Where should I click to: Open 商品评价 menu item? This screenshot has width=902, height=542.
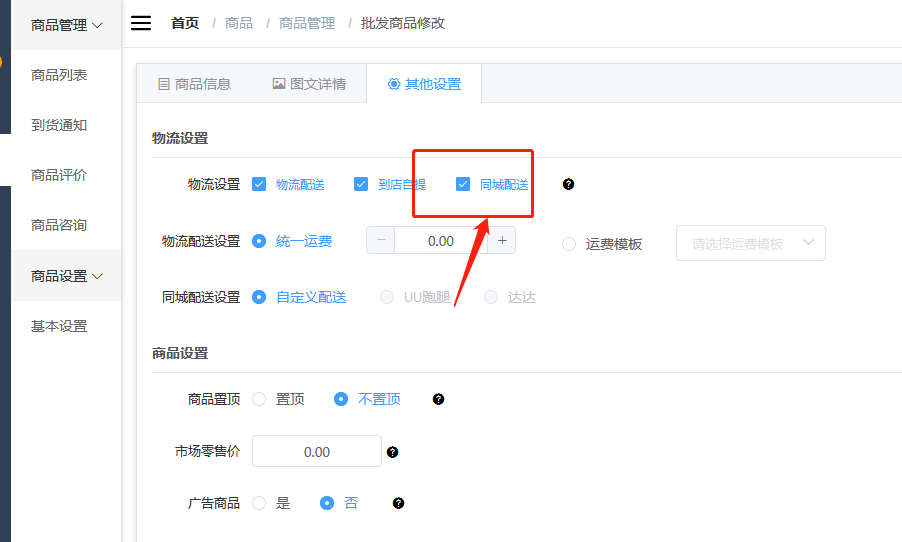click(59, 175)
